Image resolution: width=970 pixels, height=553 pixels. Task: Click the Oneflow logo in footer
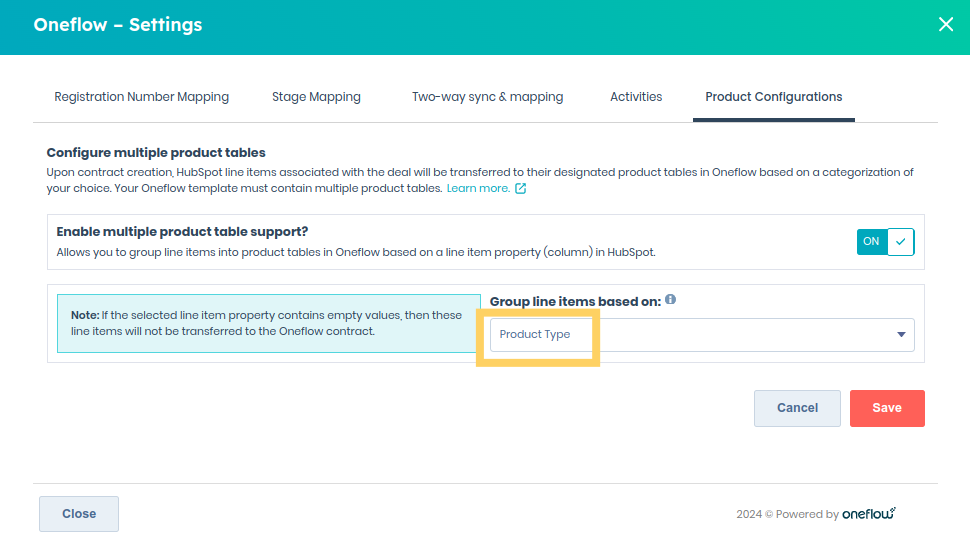869,514
